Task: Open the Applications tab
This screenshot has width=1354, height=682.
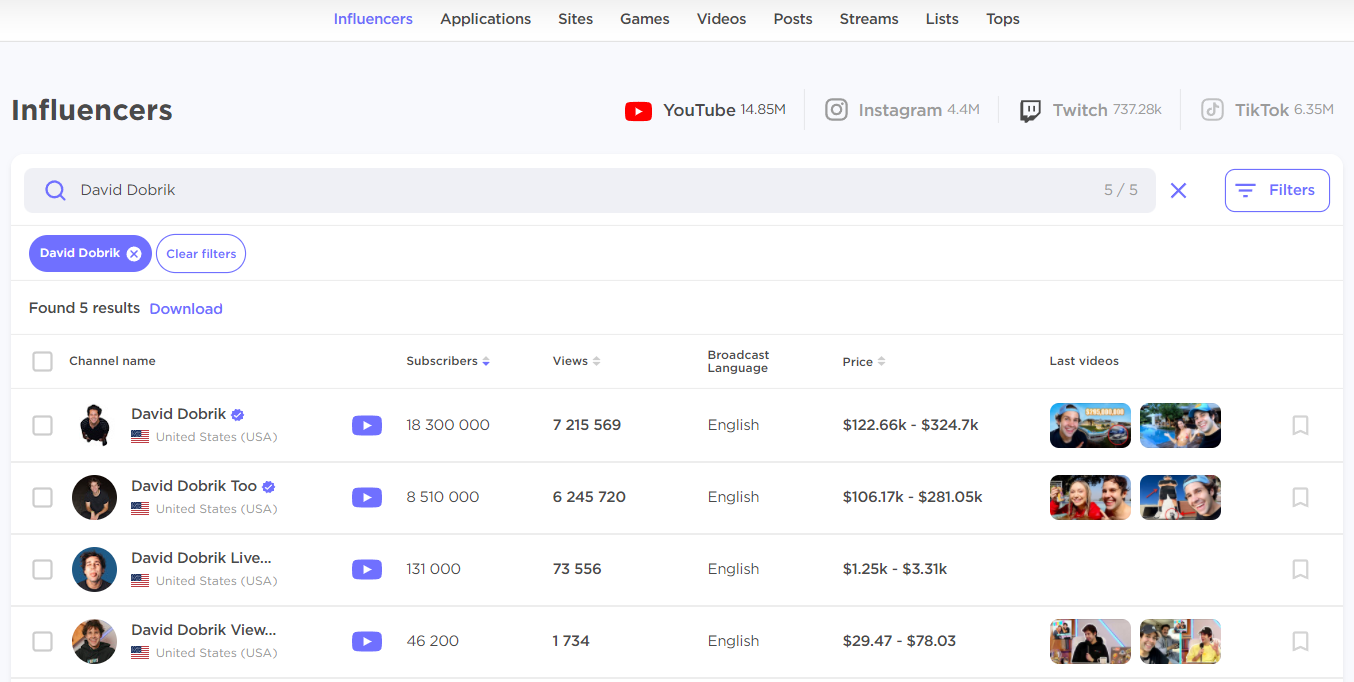Action: tap(486, 19)
